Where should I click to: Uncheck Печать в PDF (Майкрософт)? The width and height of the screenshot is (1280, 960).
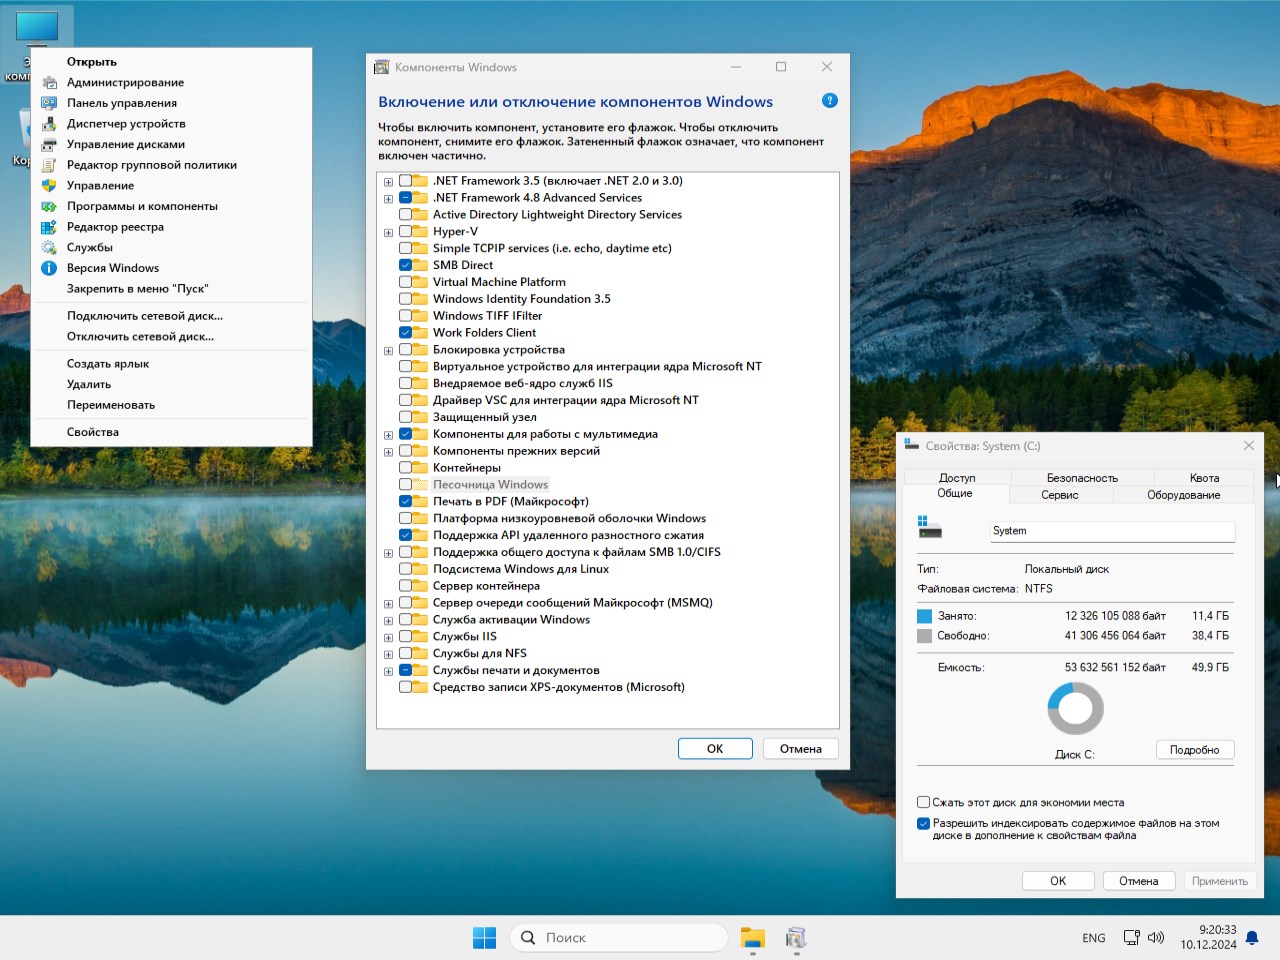point(405,501)
